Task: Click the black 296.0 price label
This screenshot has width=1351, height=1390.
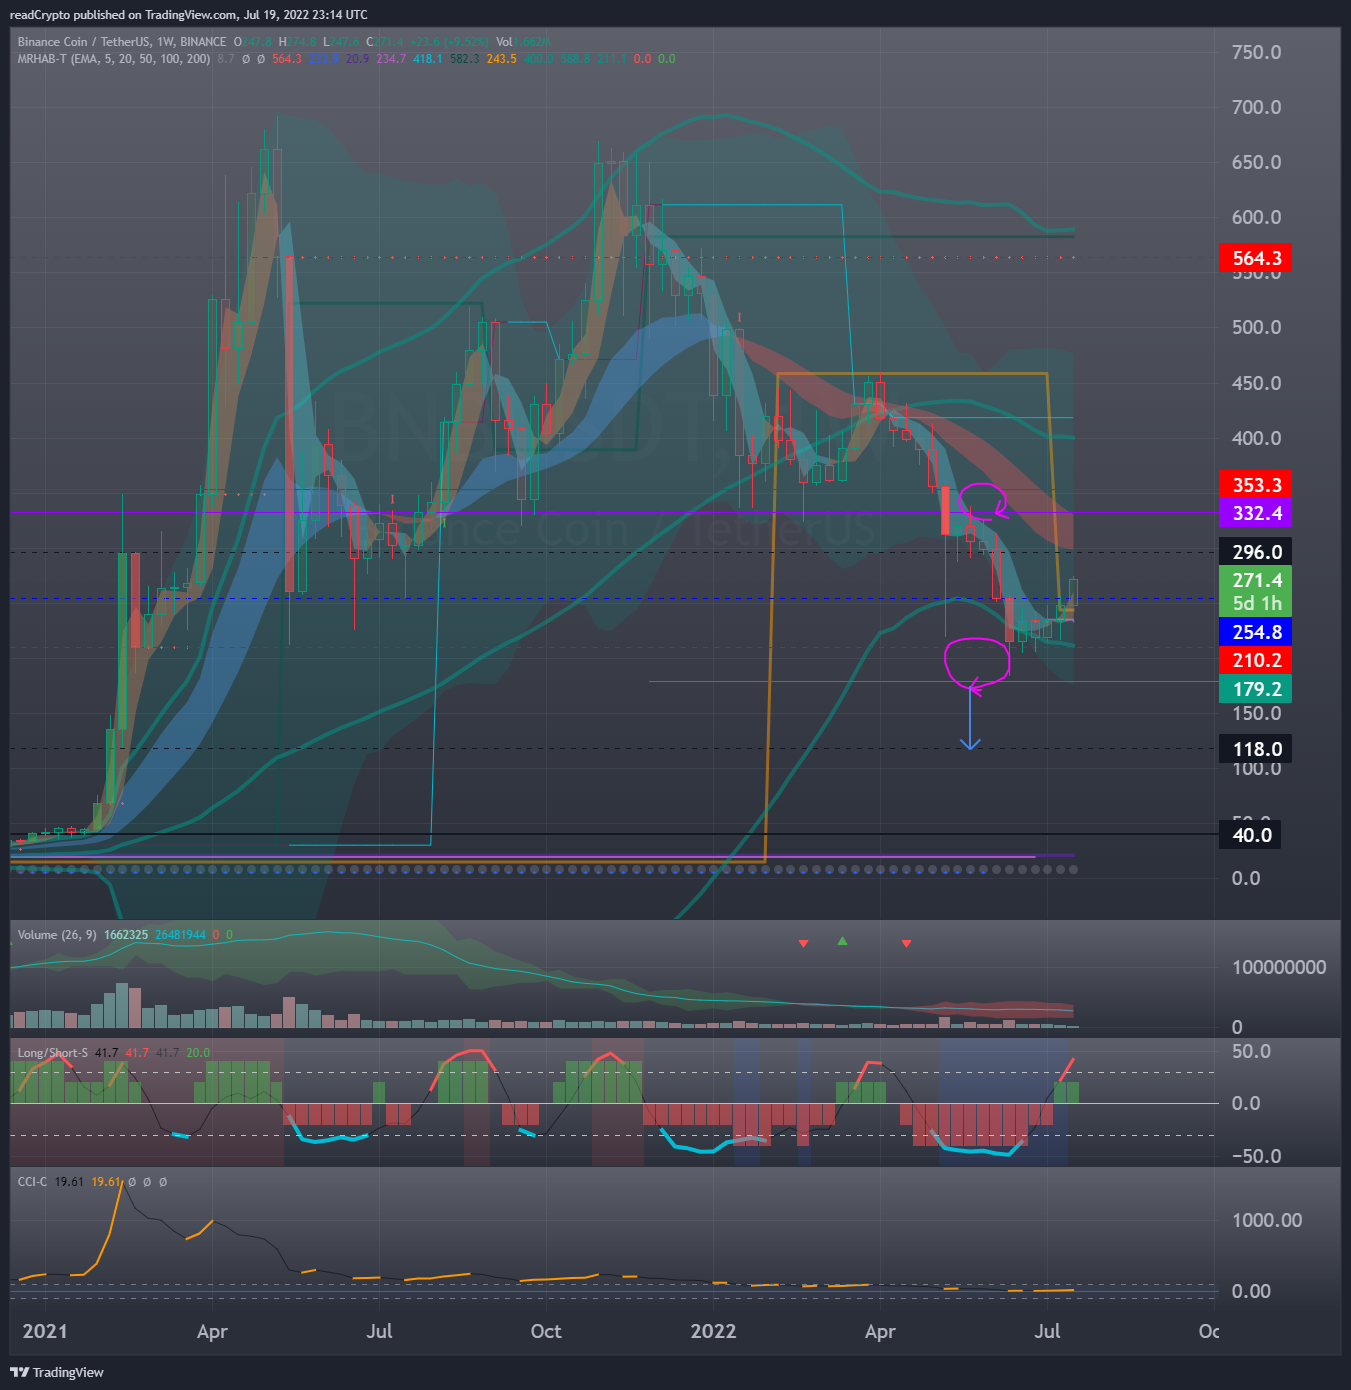Action: coord(1256,552)
